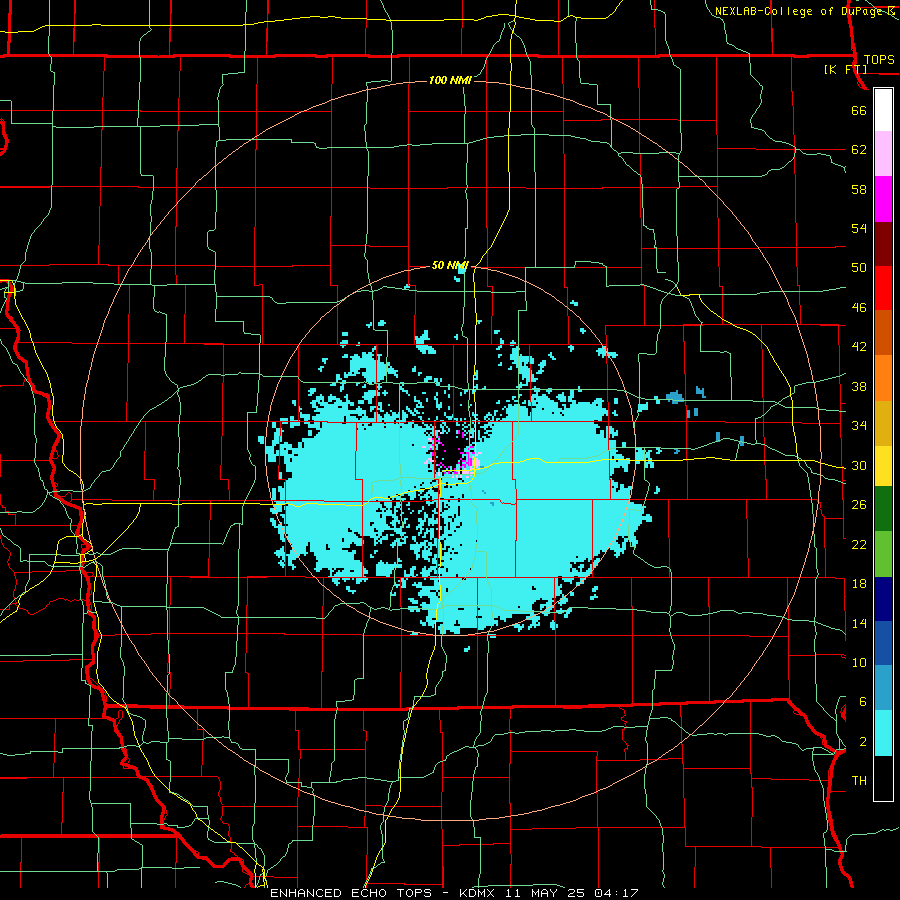Click the legend value '6'
The width and height of the screenshot is (900, 900).
(862, 702)
